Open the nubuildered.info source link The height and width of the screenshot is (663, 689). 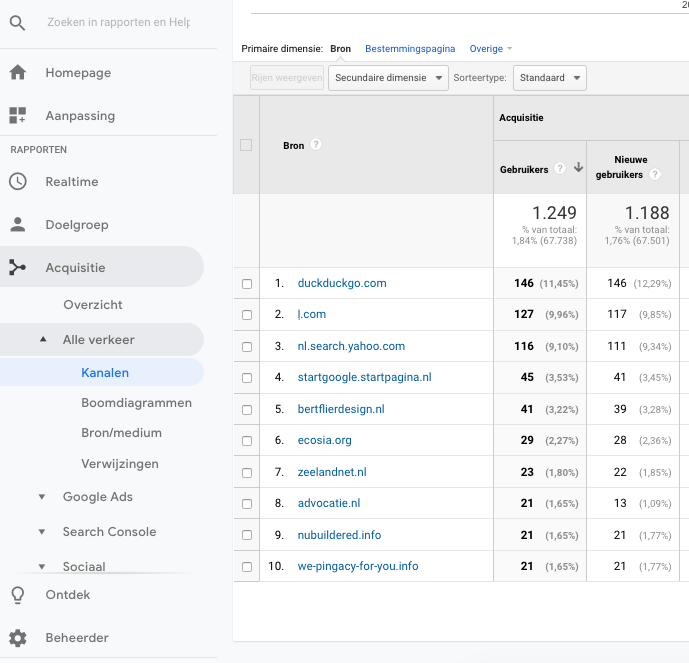(339, 535)
